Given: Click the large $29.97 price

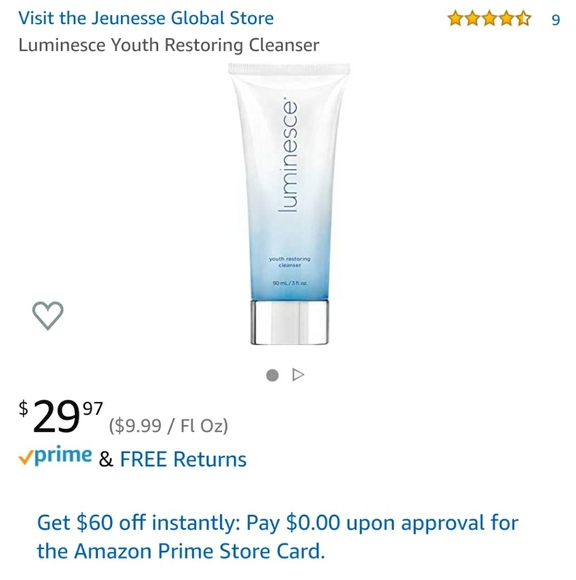Looking at the screenshot, I should pyautogui.click(x=61, y=416).
